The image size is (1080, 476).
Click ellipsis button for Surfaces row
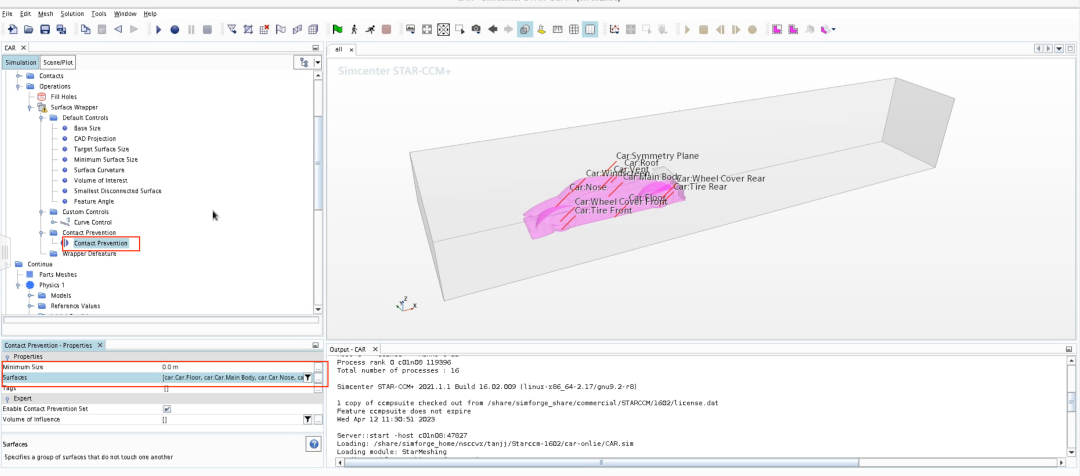click(x=318, y=377)
